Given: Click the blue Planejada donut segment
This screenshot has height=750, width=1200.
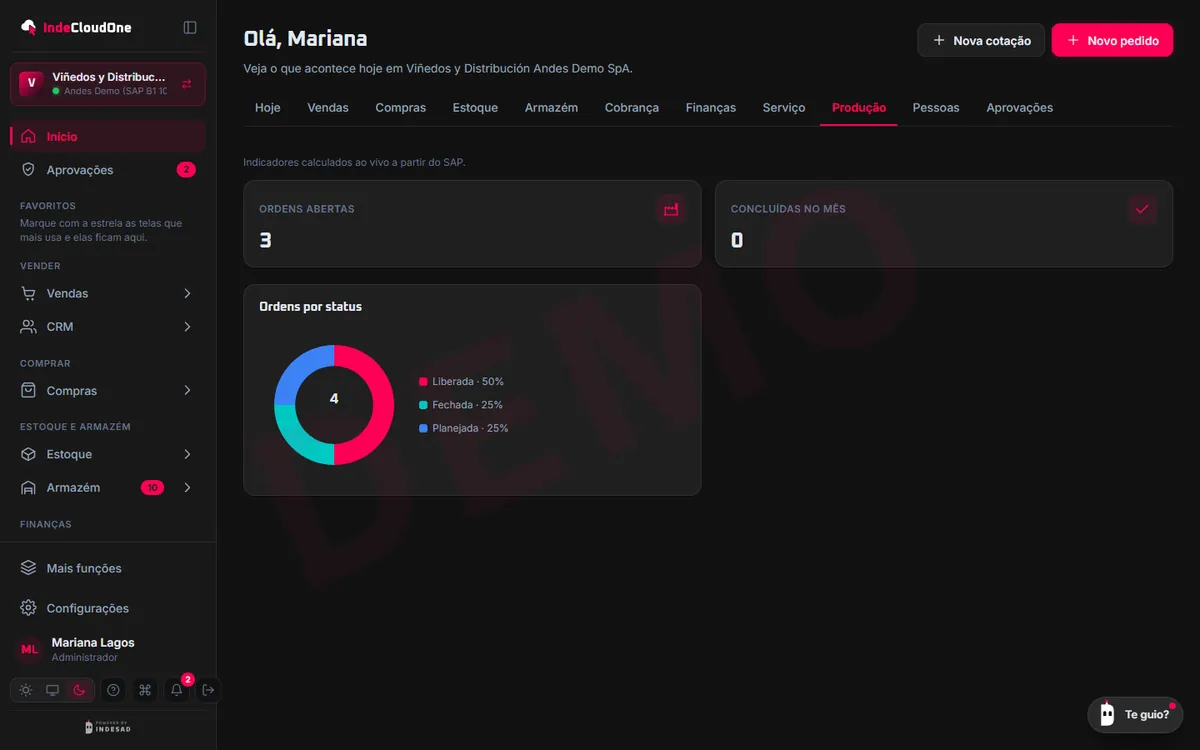Looking at the screenshot, I should click(297, 368).
